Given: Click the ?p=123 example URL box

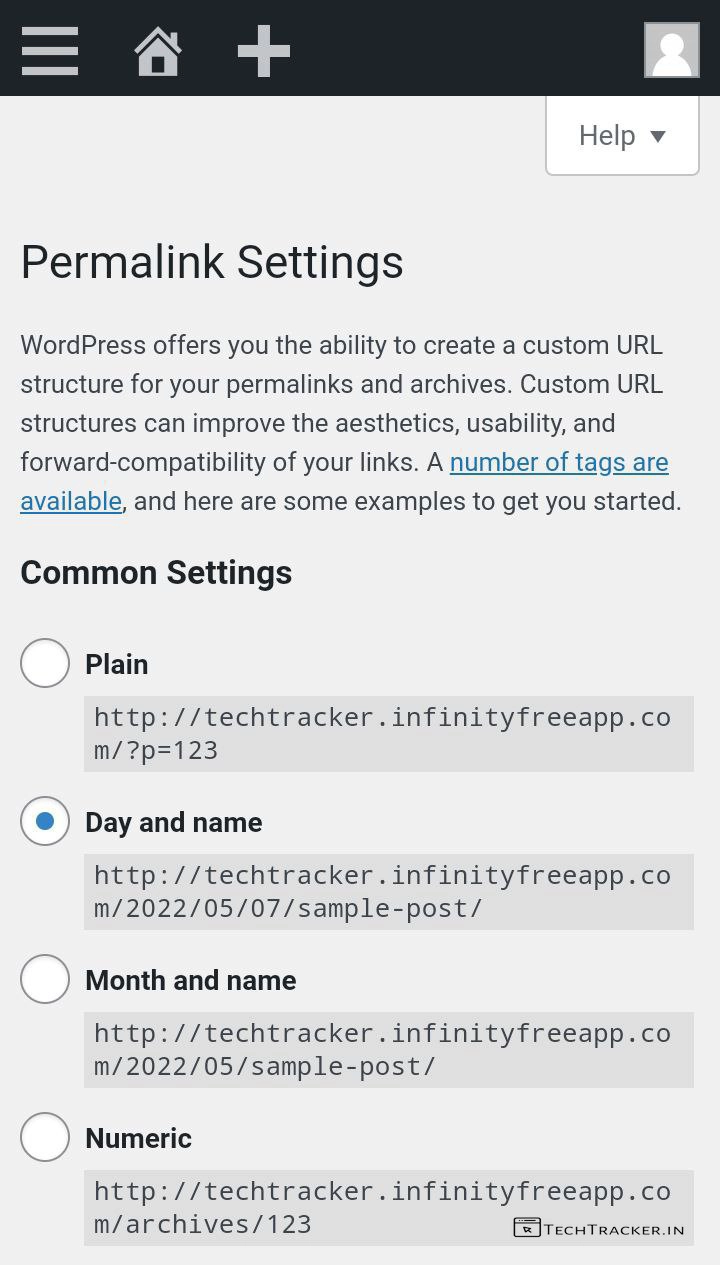Looking at the screenshot, I should click(x=388, y=733).
